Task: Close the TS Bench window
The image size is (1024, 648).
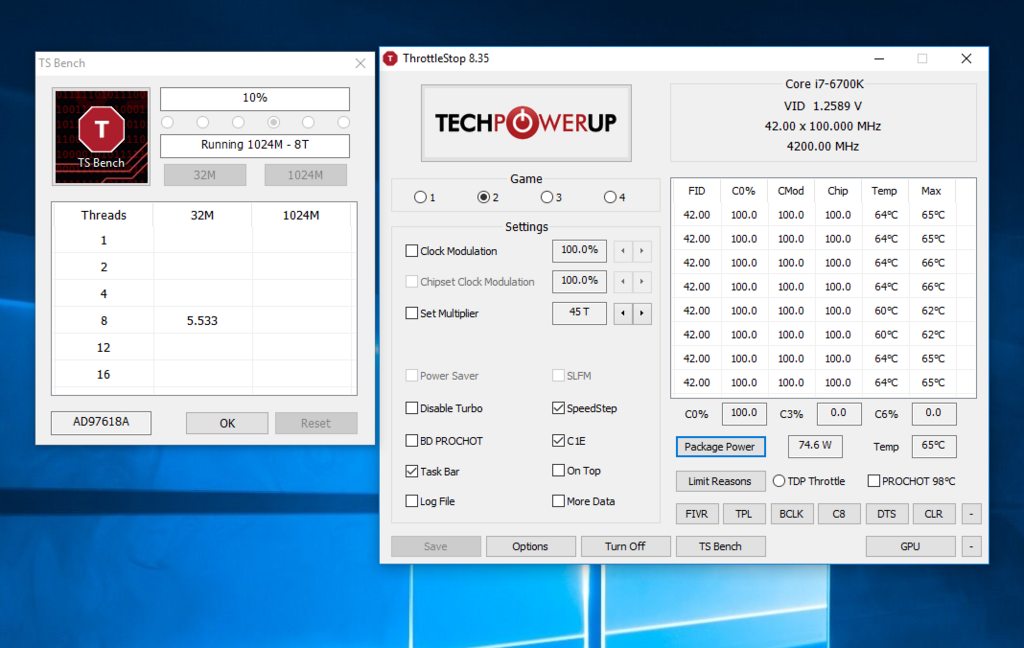Action: pyautogui.click(x=360, y=63)
